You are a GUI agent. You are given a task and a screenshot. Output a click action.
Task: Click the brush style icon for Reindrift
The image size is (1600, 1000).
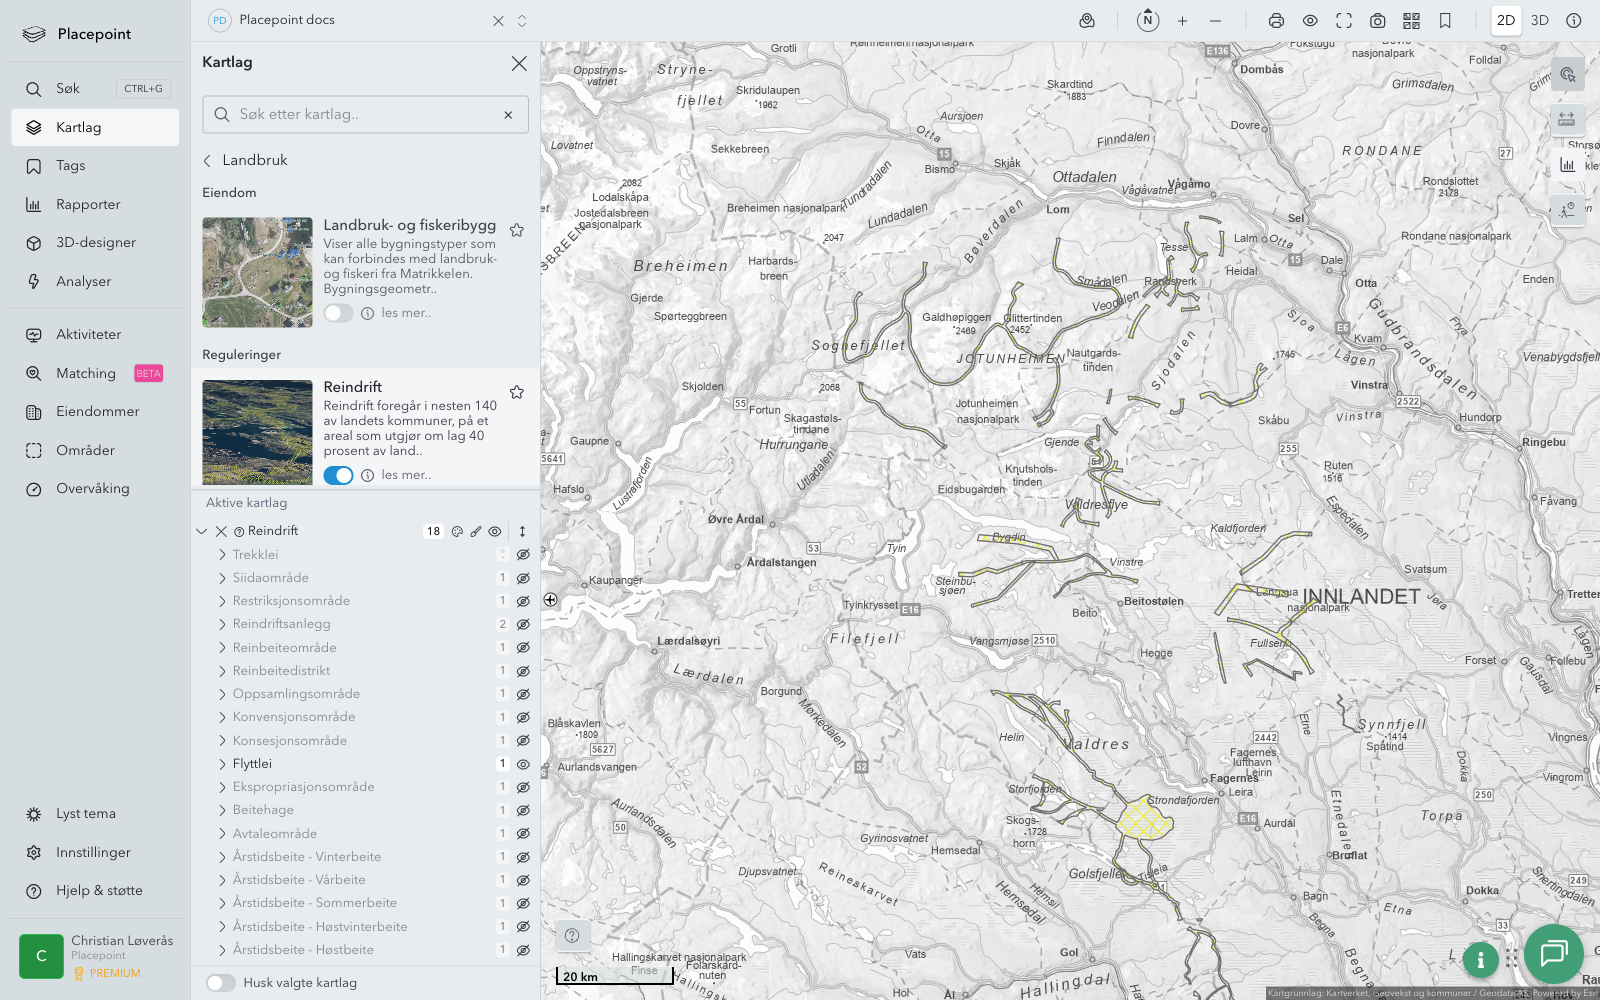click(476, 532)
